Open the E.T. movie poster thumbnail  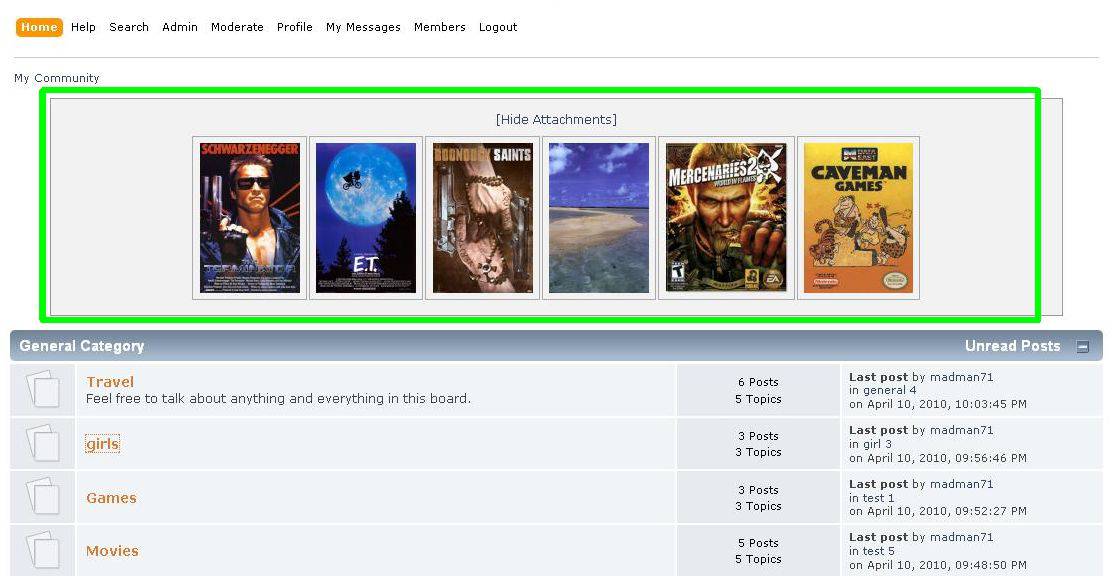[x=366, y=218]
